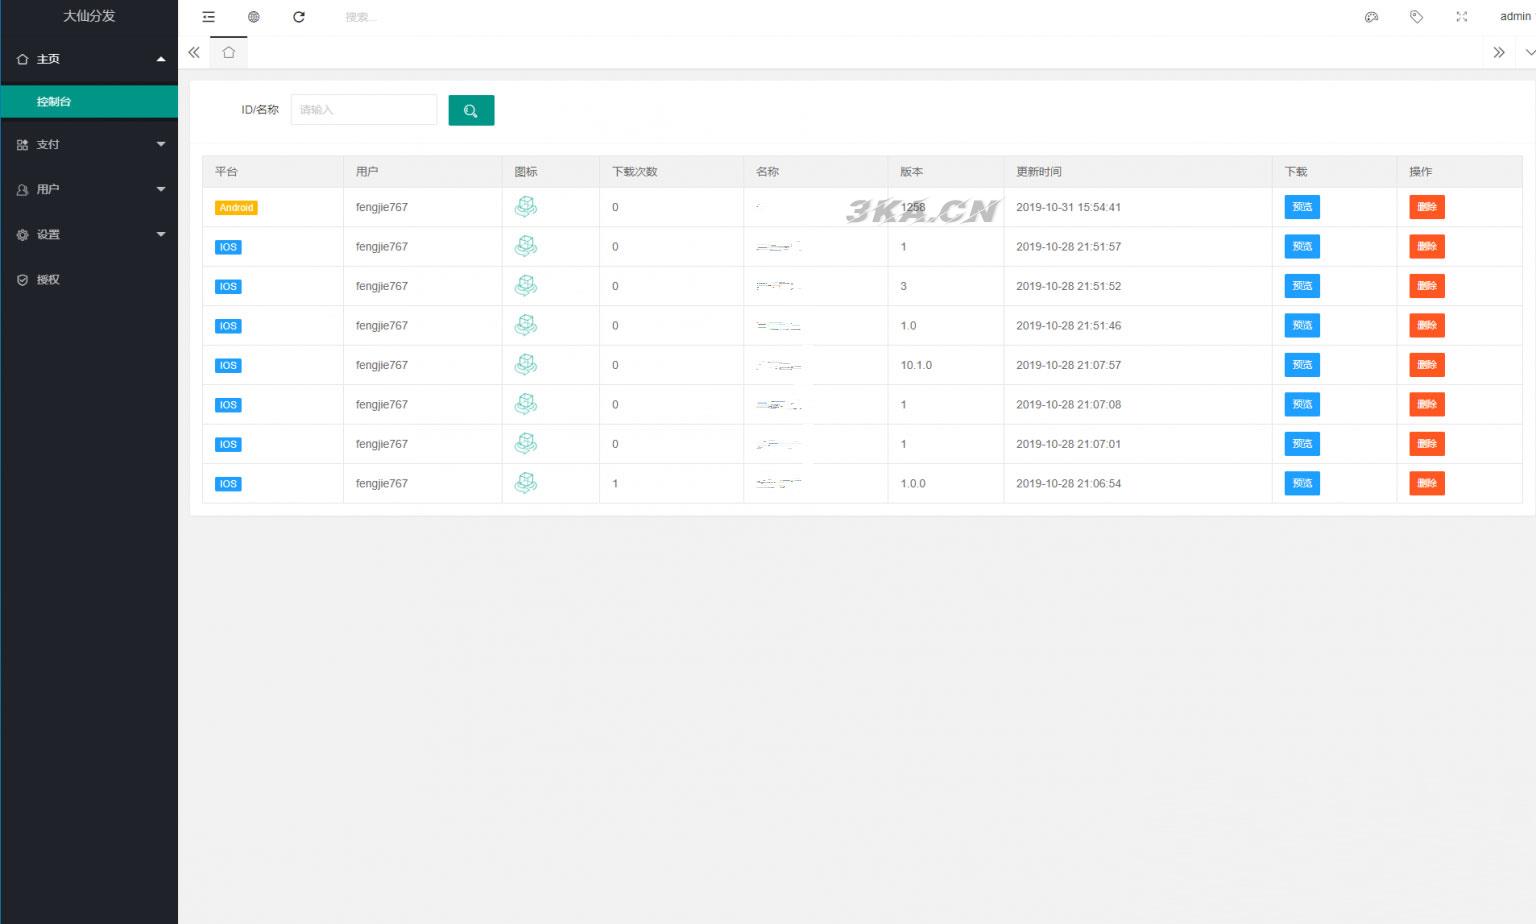Click fengjie767 in the Android row
This screenshot has width=1536, height=924.
coord(382,207)
